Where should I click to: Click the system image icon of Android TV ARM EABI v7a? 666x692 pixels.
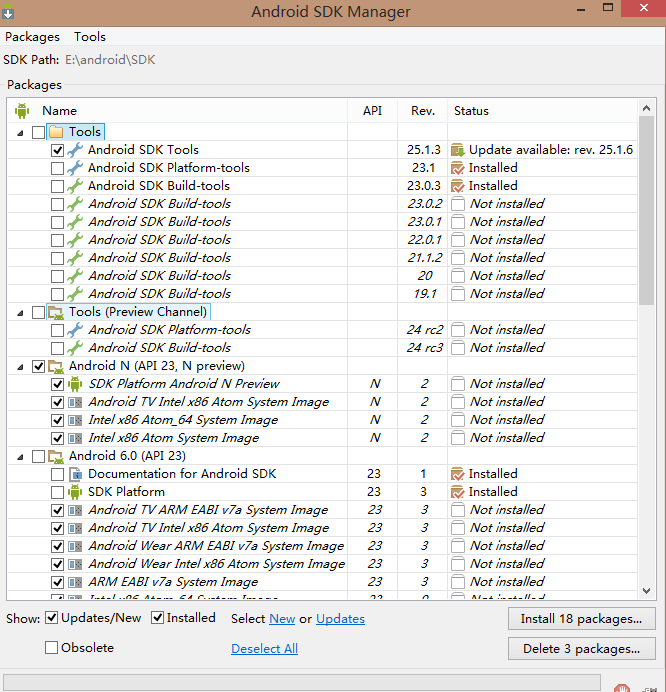75,510
